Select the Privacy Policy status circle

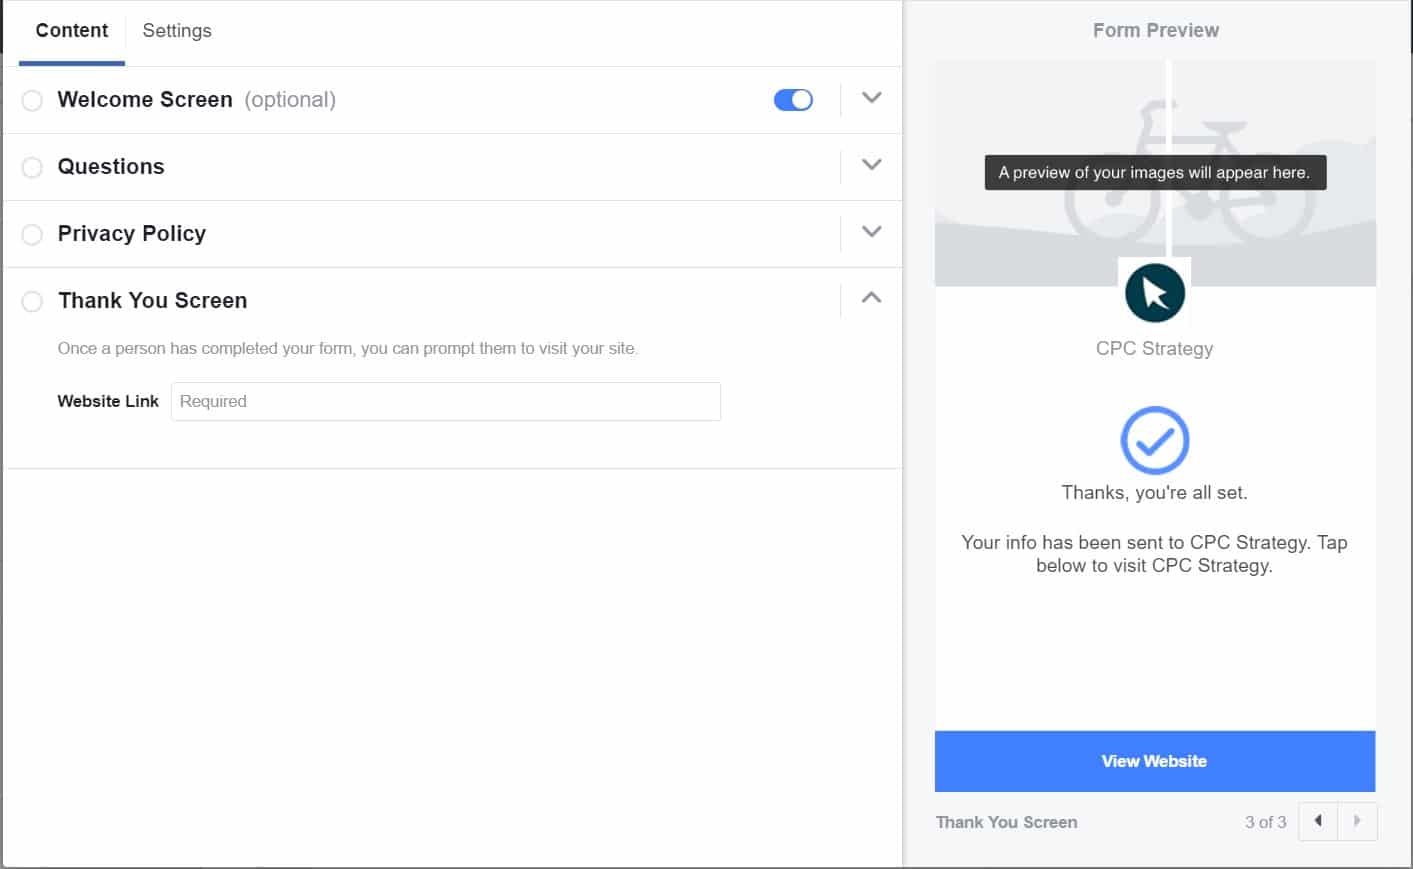pyautogui.click(x=32, y=234)
